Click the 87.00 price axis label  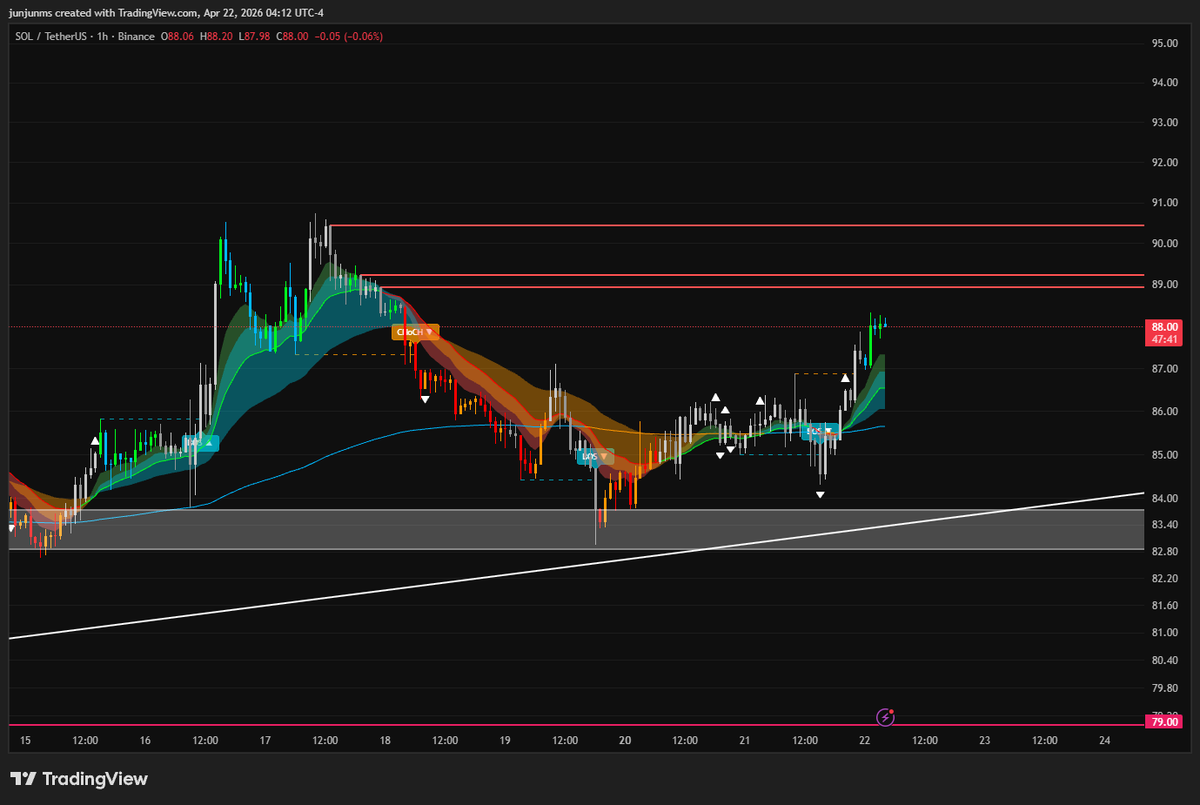(x=1164, y=370)
